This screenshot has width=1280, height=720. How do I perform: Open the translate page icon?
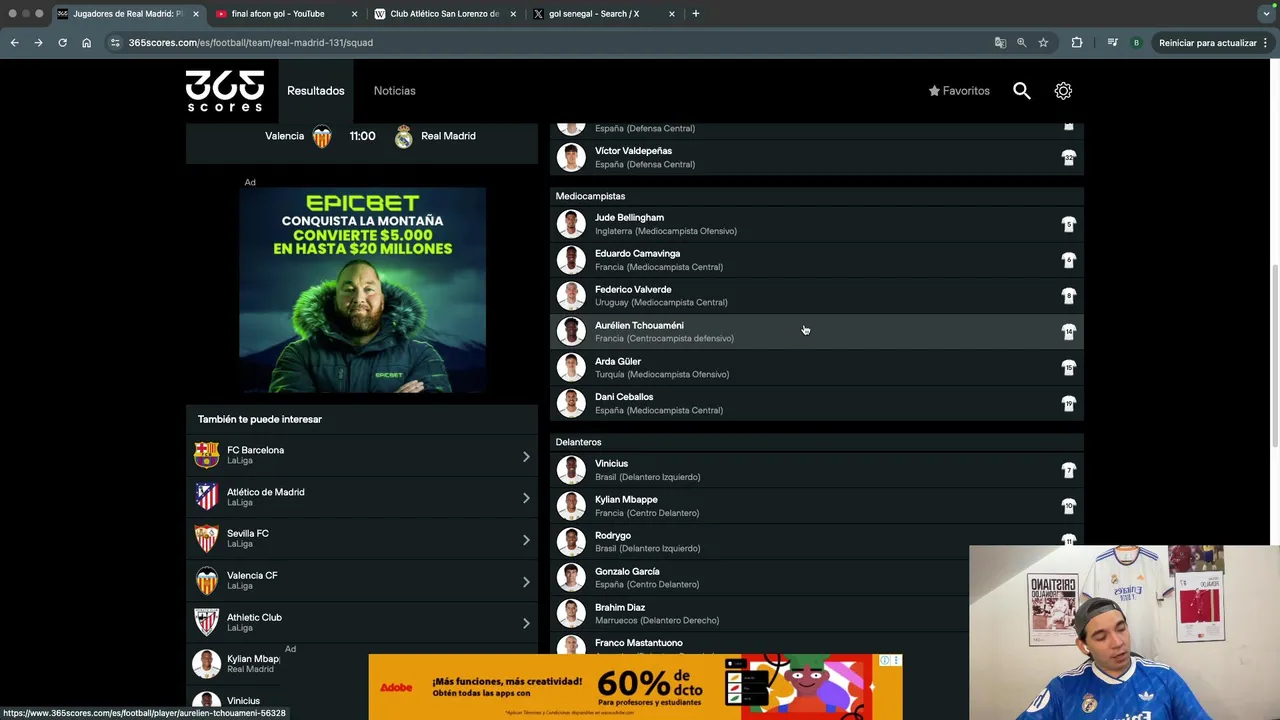tap(1000, 43)
